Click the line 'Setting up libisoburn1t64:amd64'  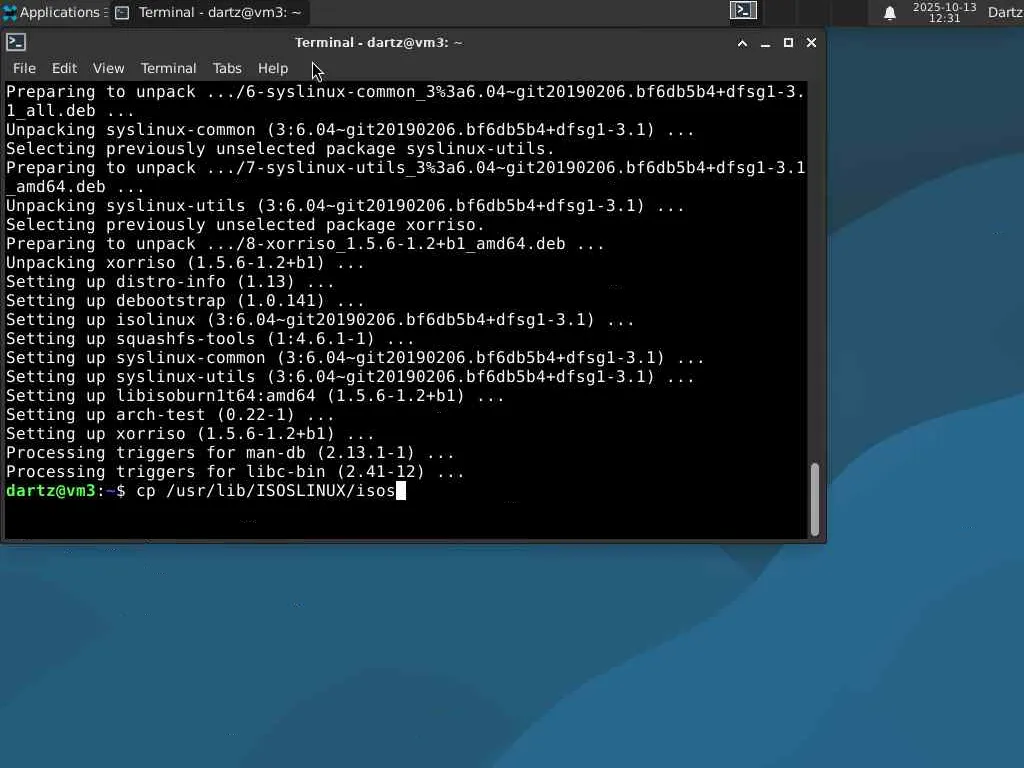[255, 396]
